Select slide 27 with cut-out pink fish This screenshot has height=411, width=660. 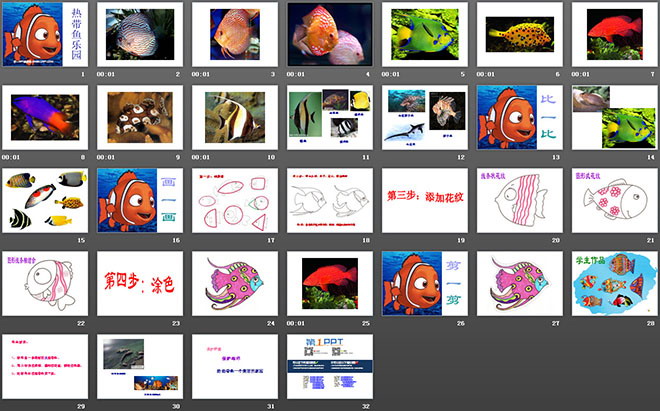point(520,283)
